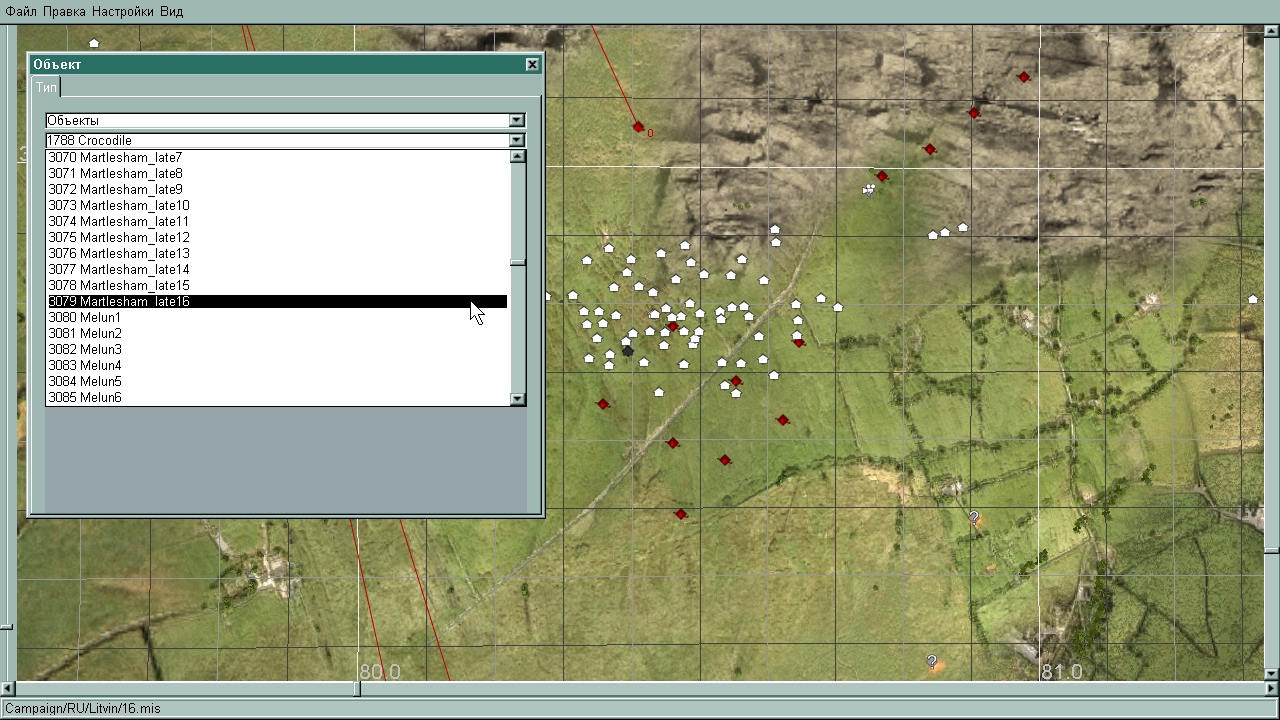Close the Объект dialog window

tap(532, 64)
